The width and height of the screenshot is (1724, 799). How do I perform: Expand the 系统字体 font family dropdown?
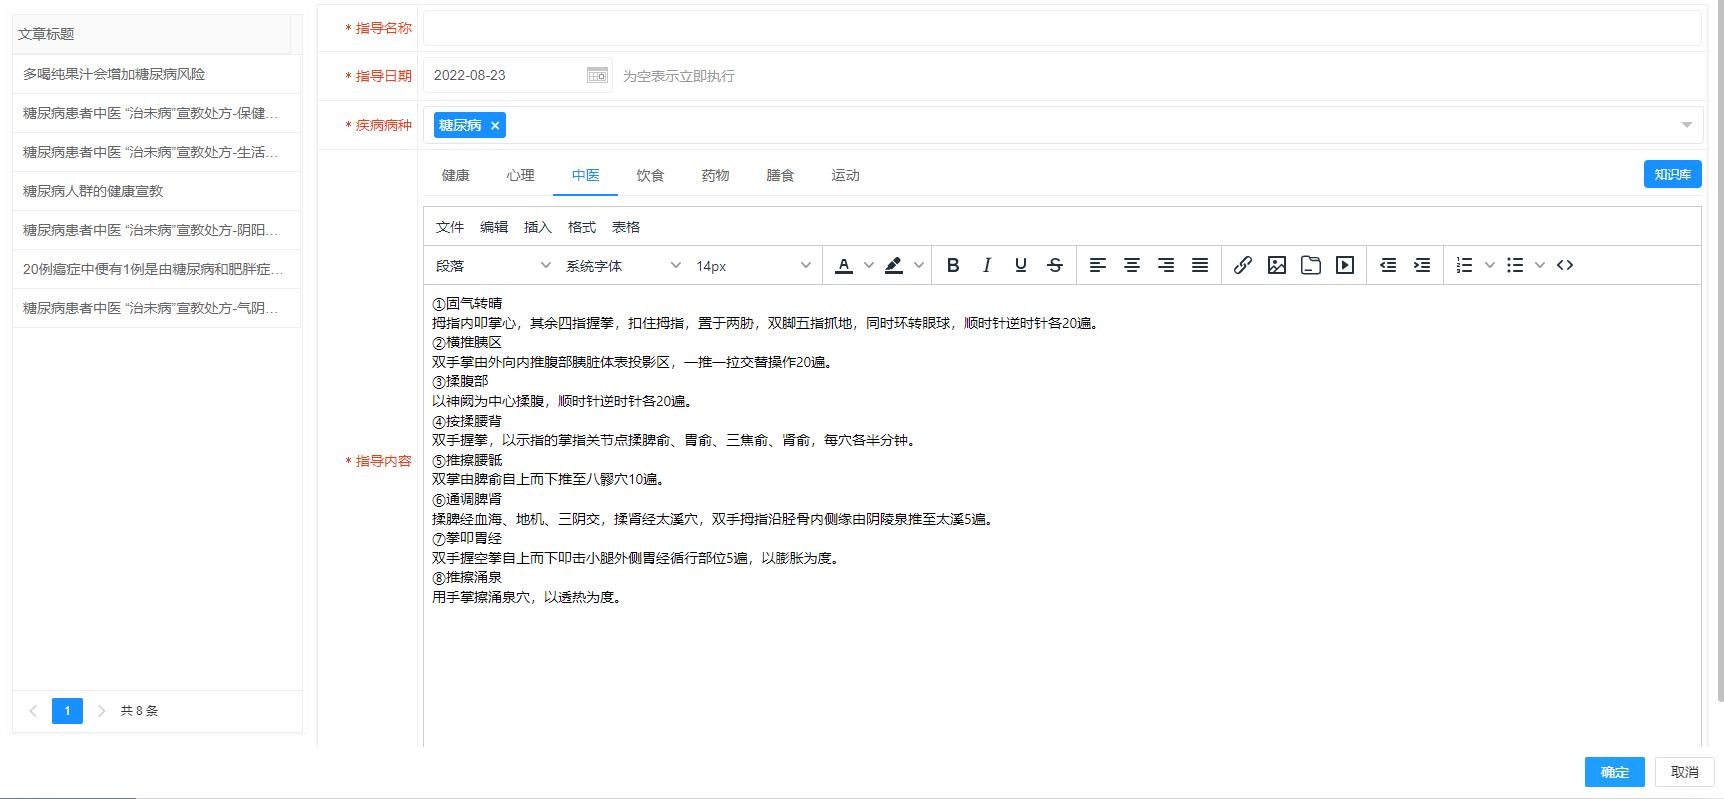622,266
